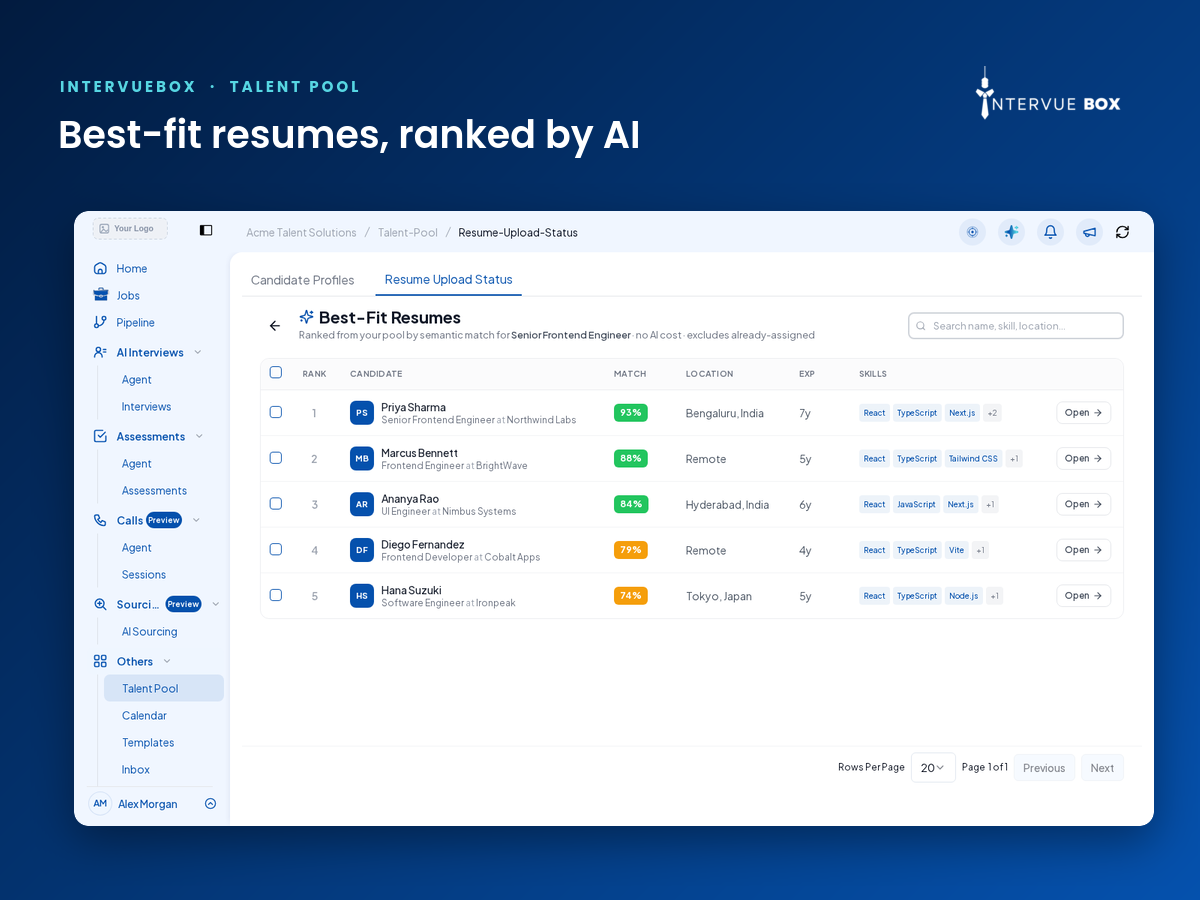
Task: Click the Sourcing search icon
Action: 100,604
